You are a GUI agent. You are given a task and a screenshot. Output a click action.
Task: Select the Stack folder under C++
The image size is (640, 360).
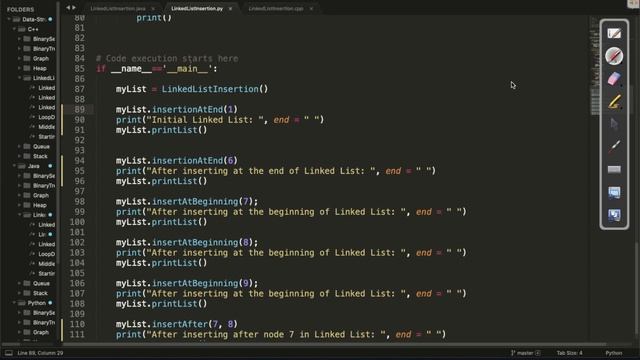click(40, 156)
